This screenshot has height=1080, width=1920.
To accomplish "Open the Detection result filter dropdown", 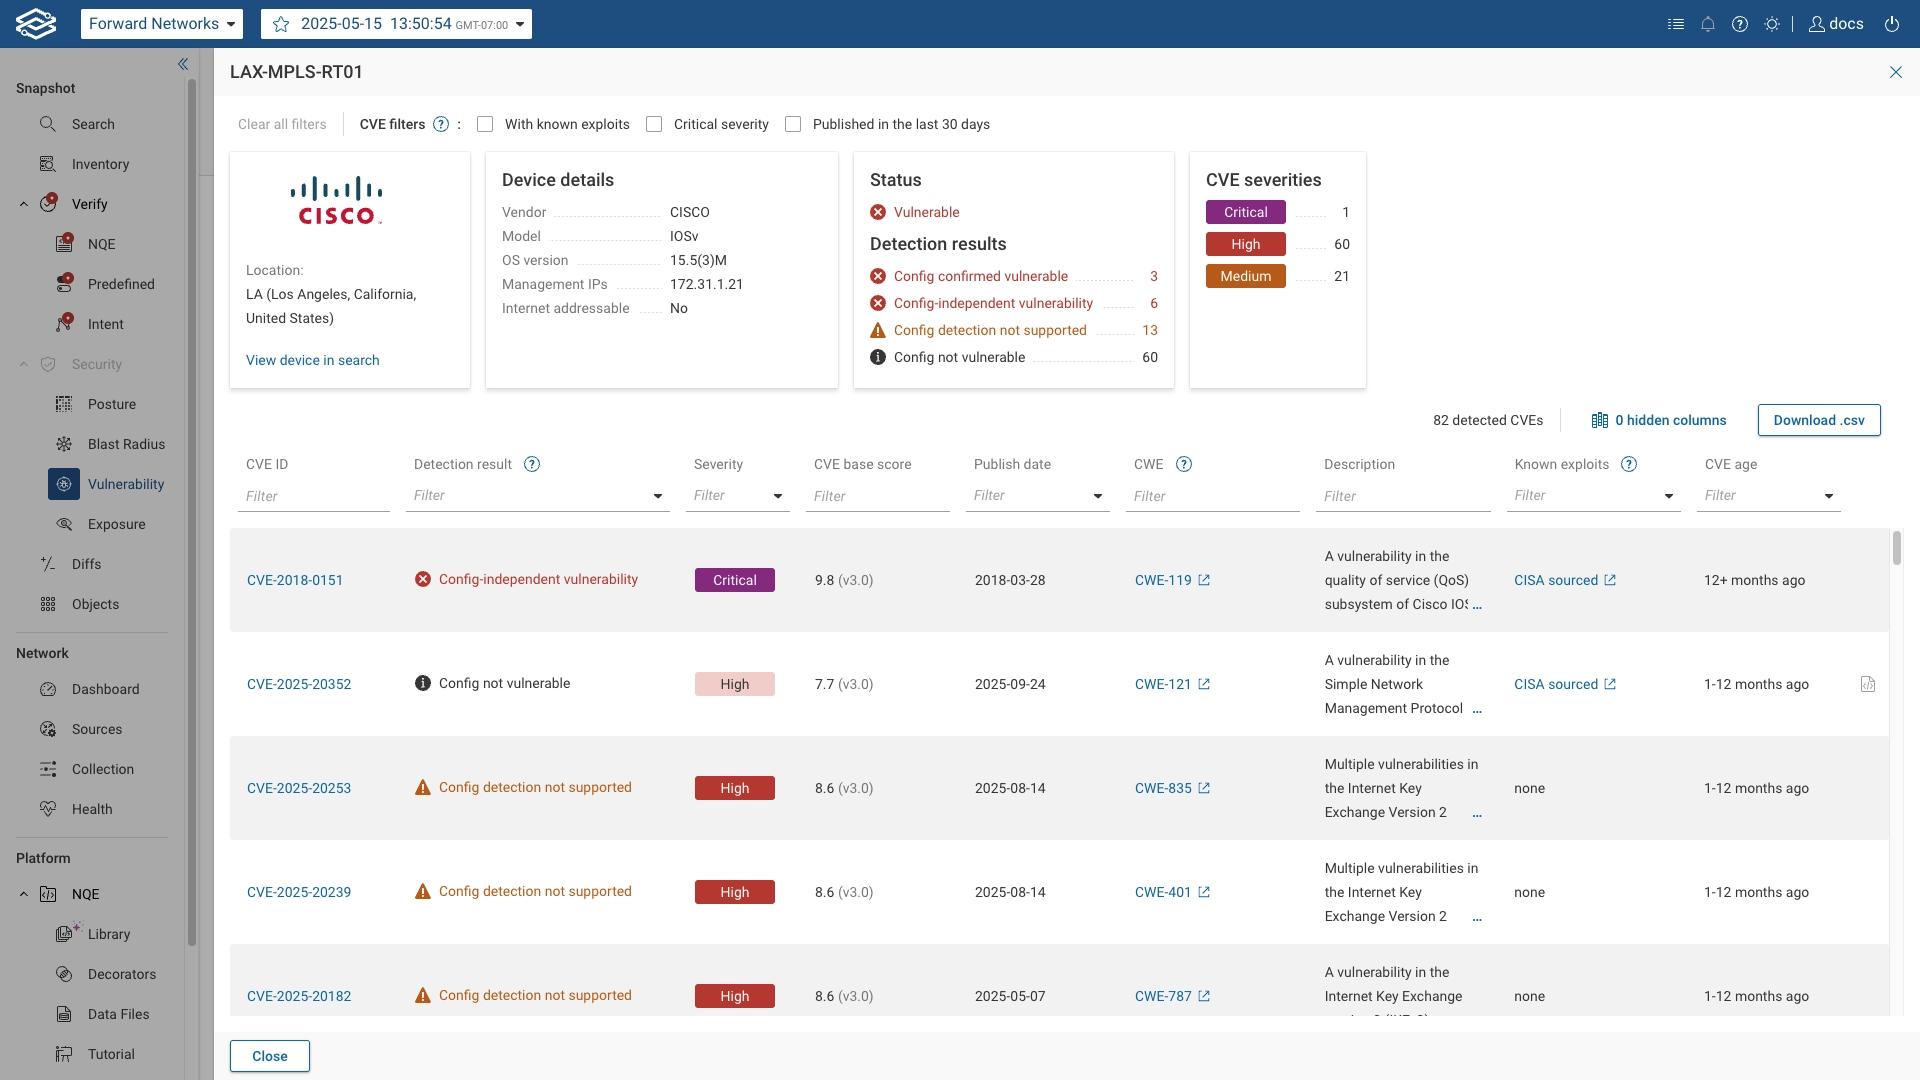I will tap(657, 496).
